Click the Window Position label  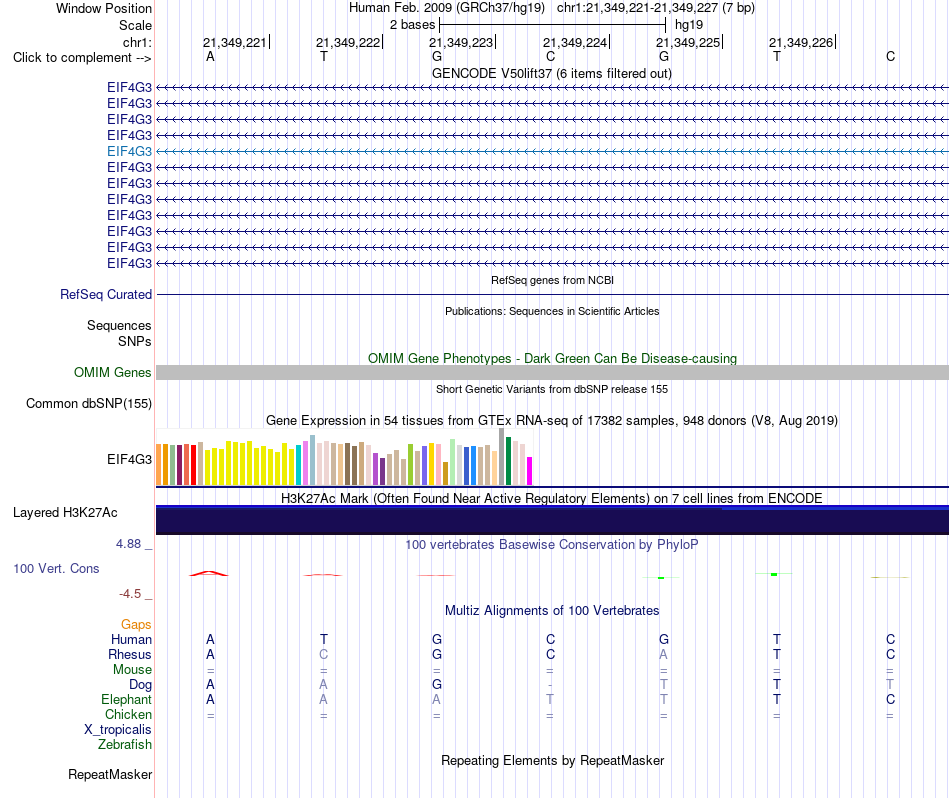point(104,8)
